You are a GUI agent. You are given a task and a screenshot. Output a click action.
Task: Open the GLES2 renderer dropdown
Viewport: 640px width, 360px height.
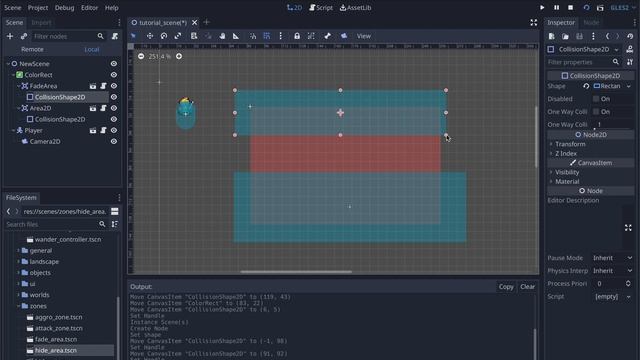pos(622,8)
